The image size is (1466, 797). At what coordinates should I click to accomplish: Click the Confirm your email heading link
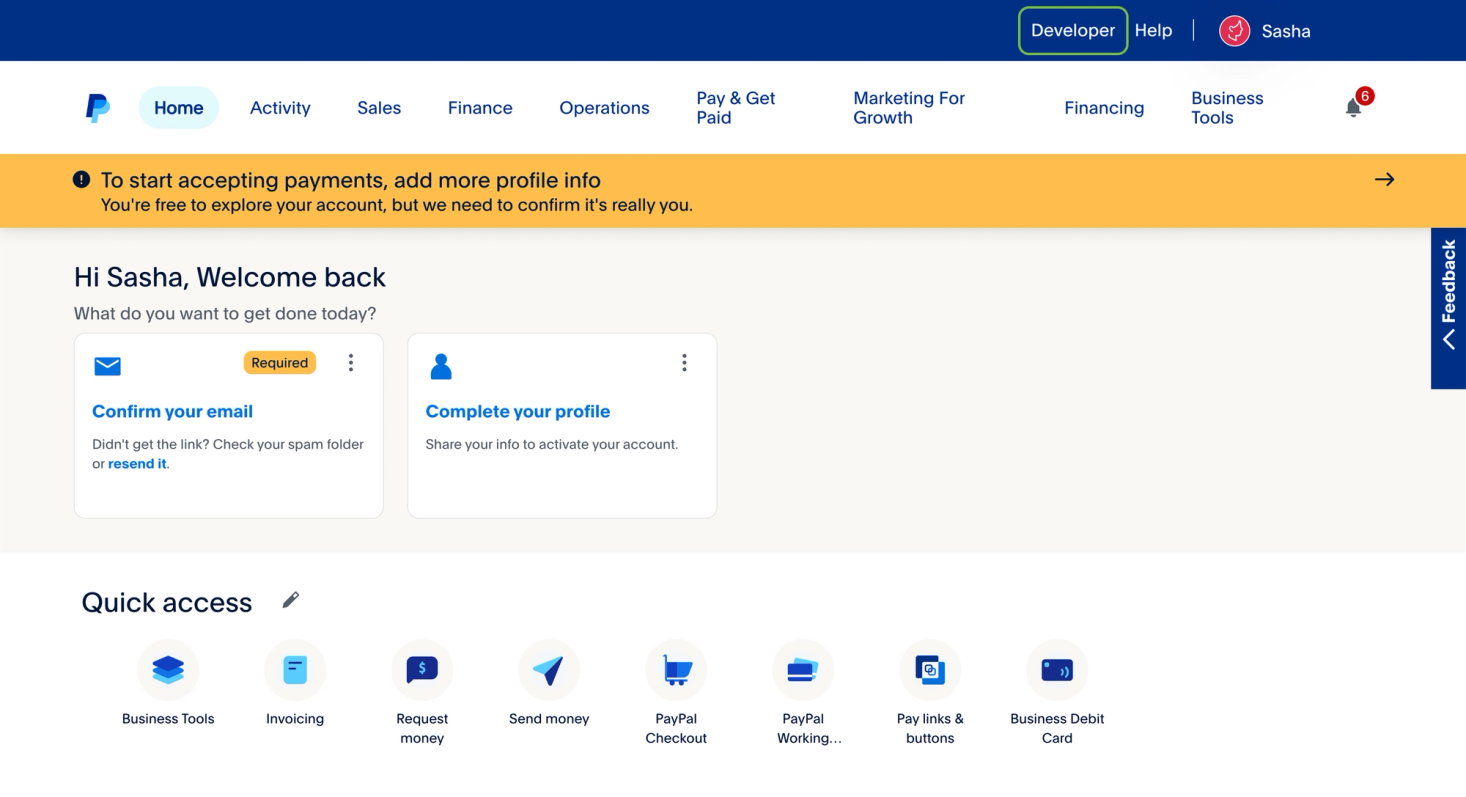[x=172, y=411]
